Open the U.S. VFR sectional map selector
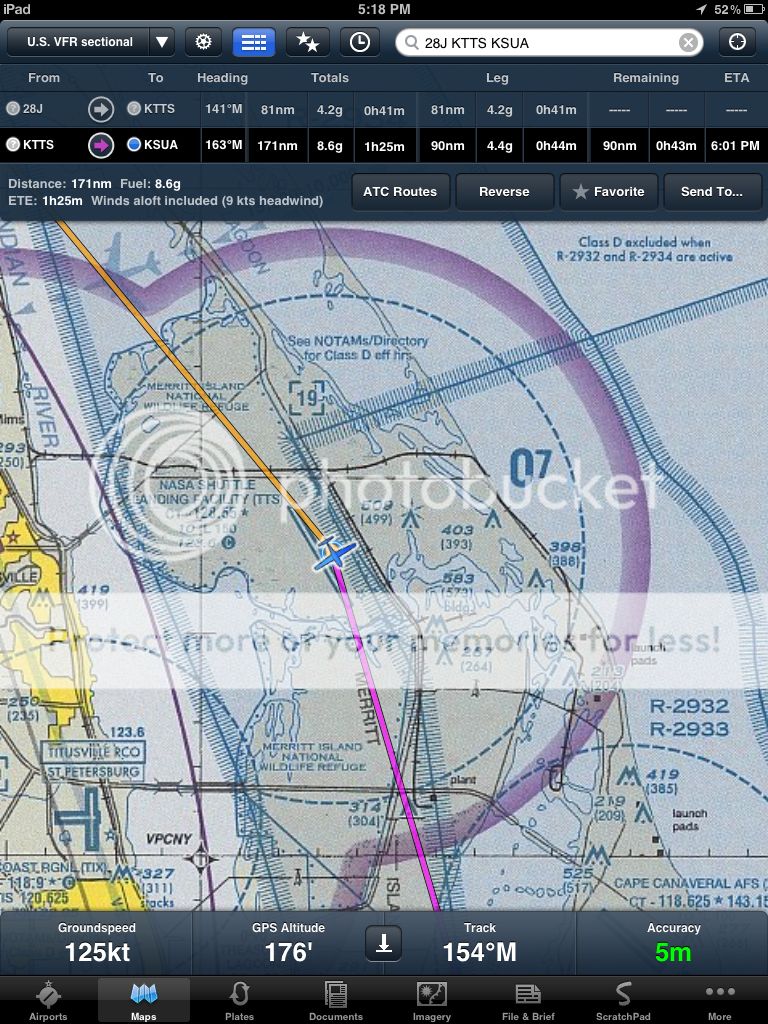Image resolution: width=768 pixels, height=1024 pixels. (x=91, y=42)
